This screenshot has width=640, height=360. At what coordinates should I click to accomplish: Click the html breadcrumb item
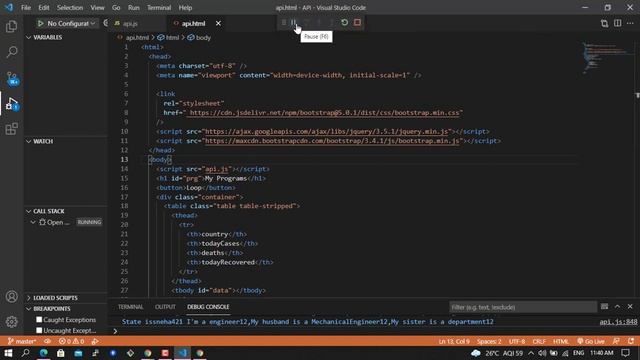pos(168,38)
